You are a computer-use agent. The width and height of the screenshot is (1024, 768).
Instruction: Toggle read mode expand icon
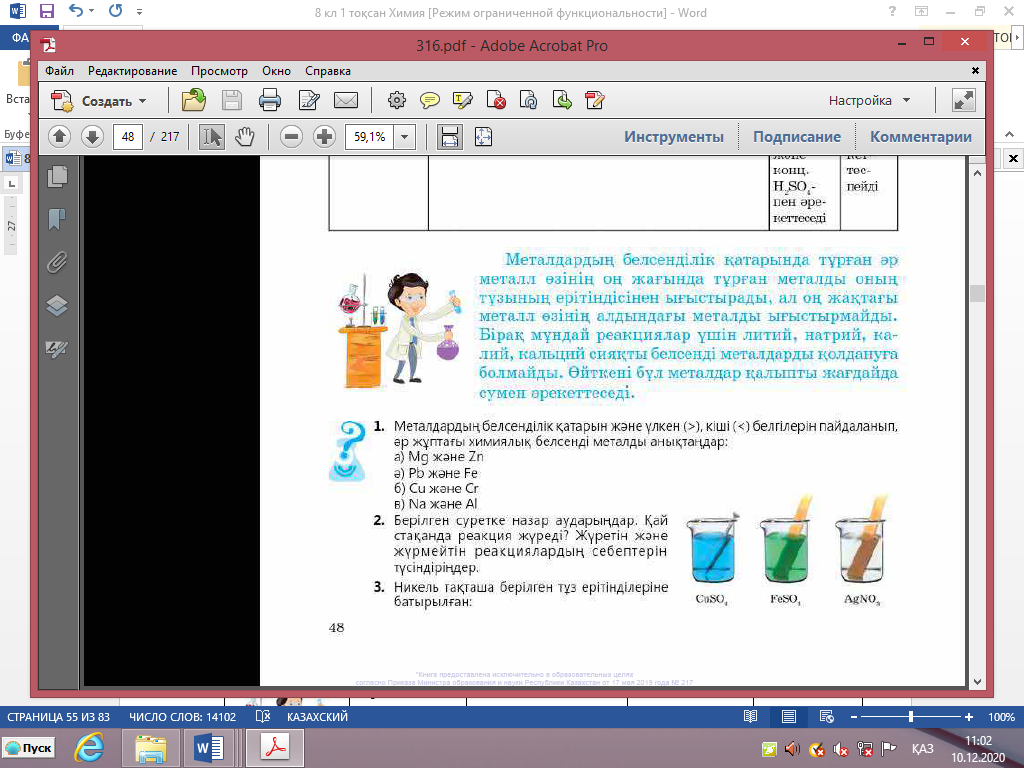coord(964,101)
